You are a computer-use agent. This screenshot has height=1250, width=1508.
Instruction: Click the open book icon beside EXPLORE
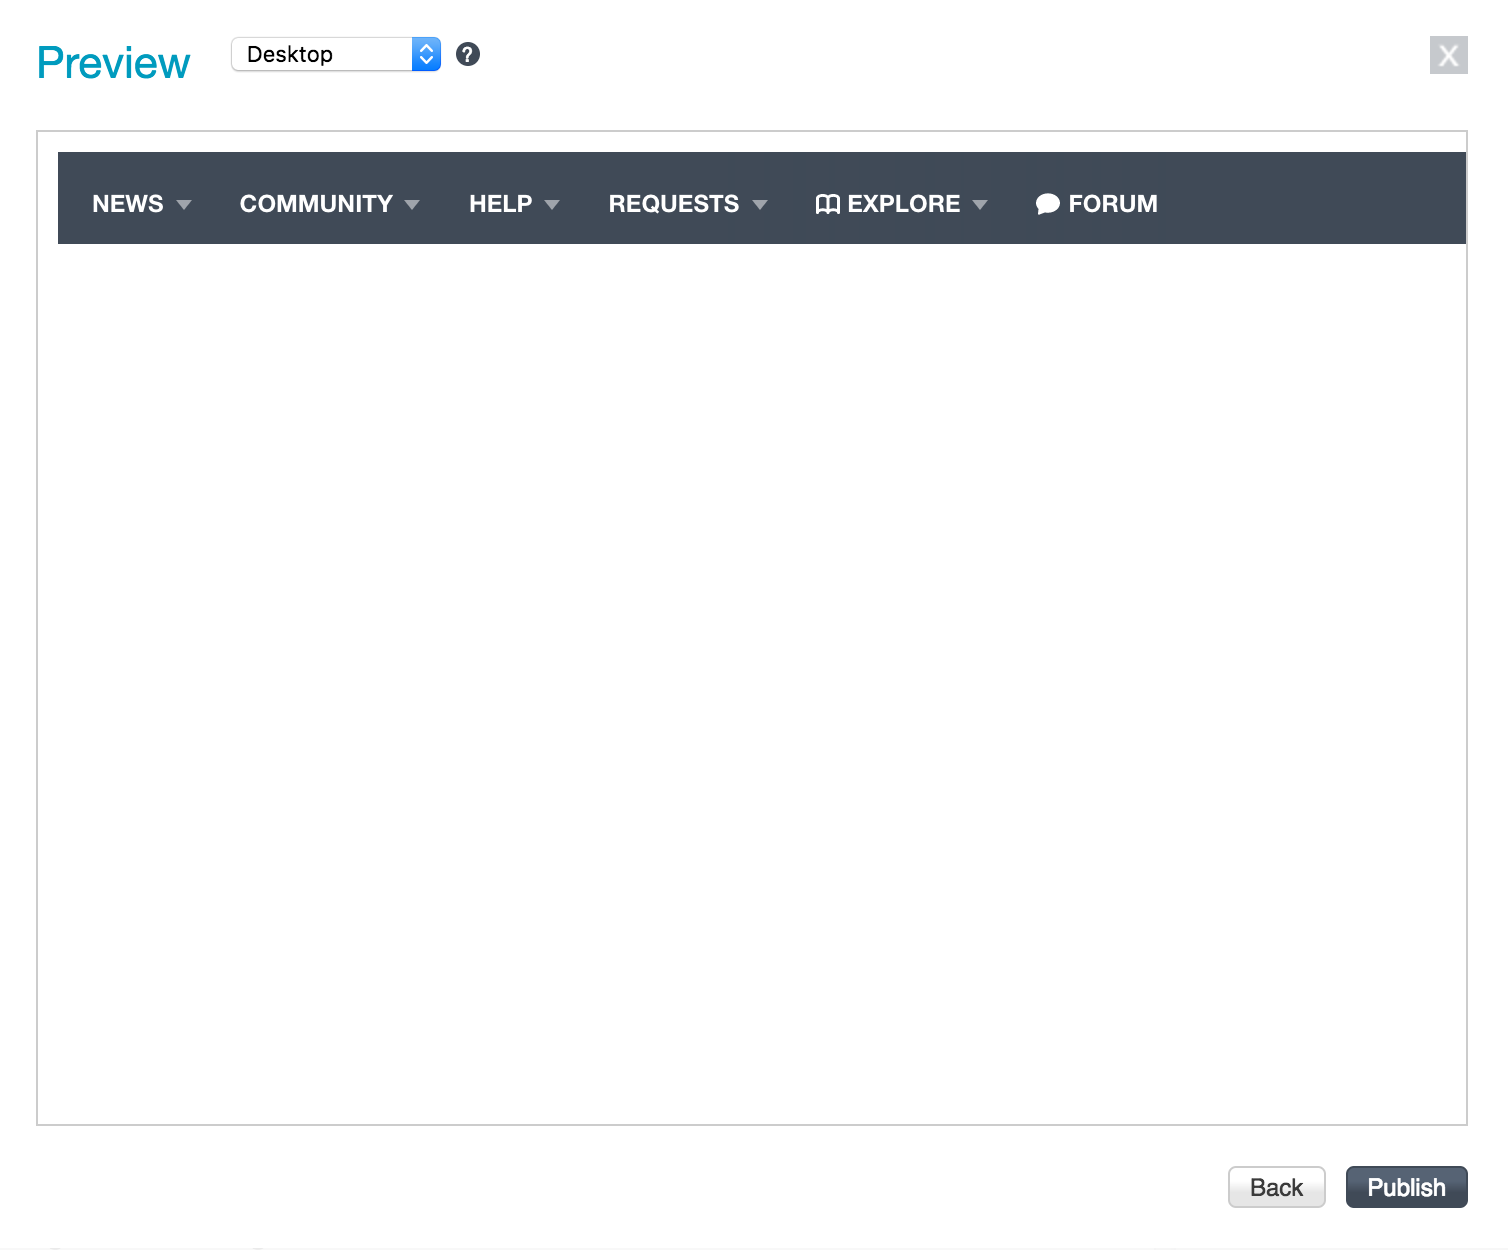(827, 205)
